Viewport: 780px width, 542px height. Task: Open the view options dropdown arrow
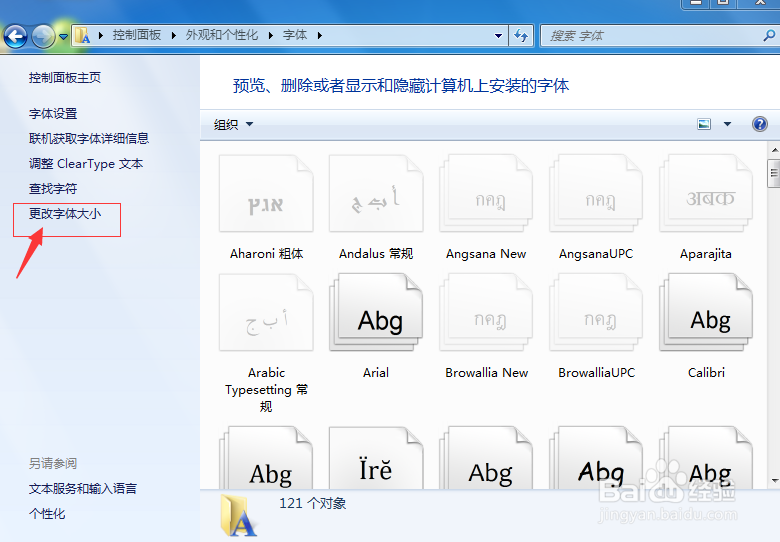pyautogui.click(x=727, y=124)
